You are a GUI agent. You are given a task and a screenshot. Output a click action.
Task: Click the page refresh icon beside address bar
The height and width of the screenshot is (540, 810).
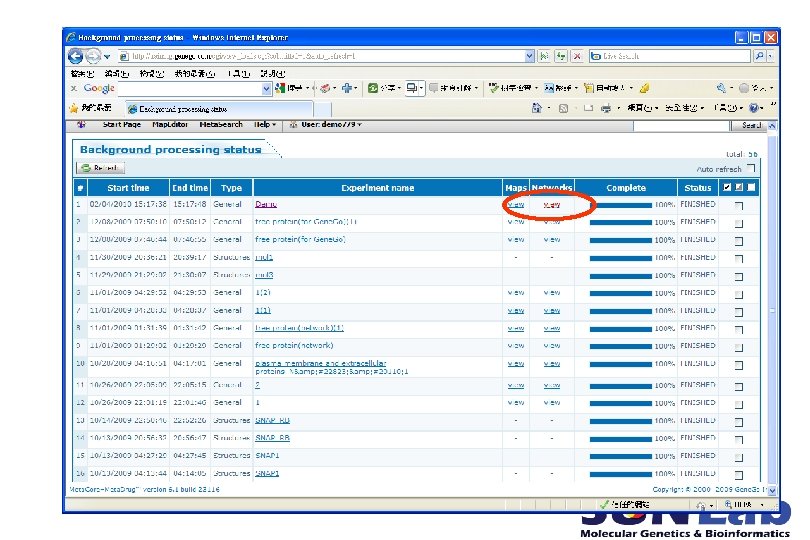pyautogui.click(x=560, y=56)
